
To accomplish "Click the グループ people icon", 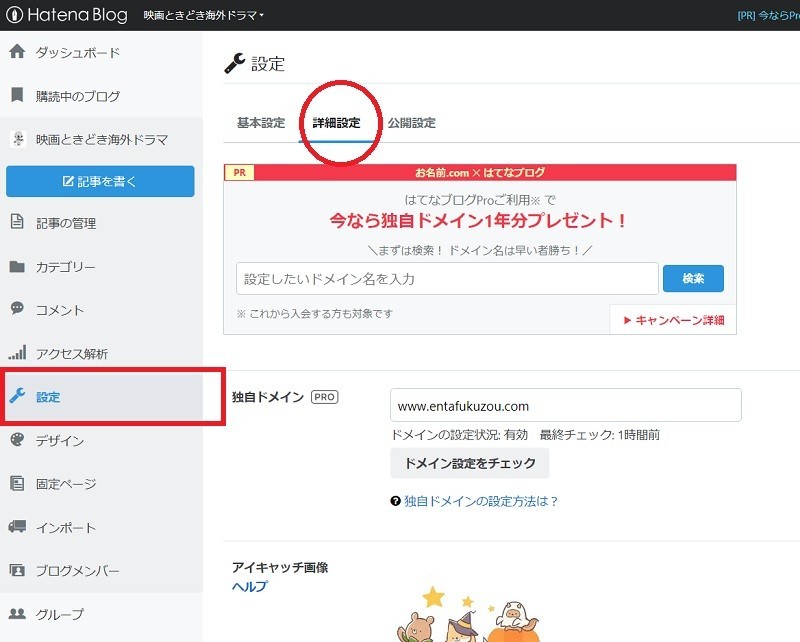I will click(x=17, y=613).
